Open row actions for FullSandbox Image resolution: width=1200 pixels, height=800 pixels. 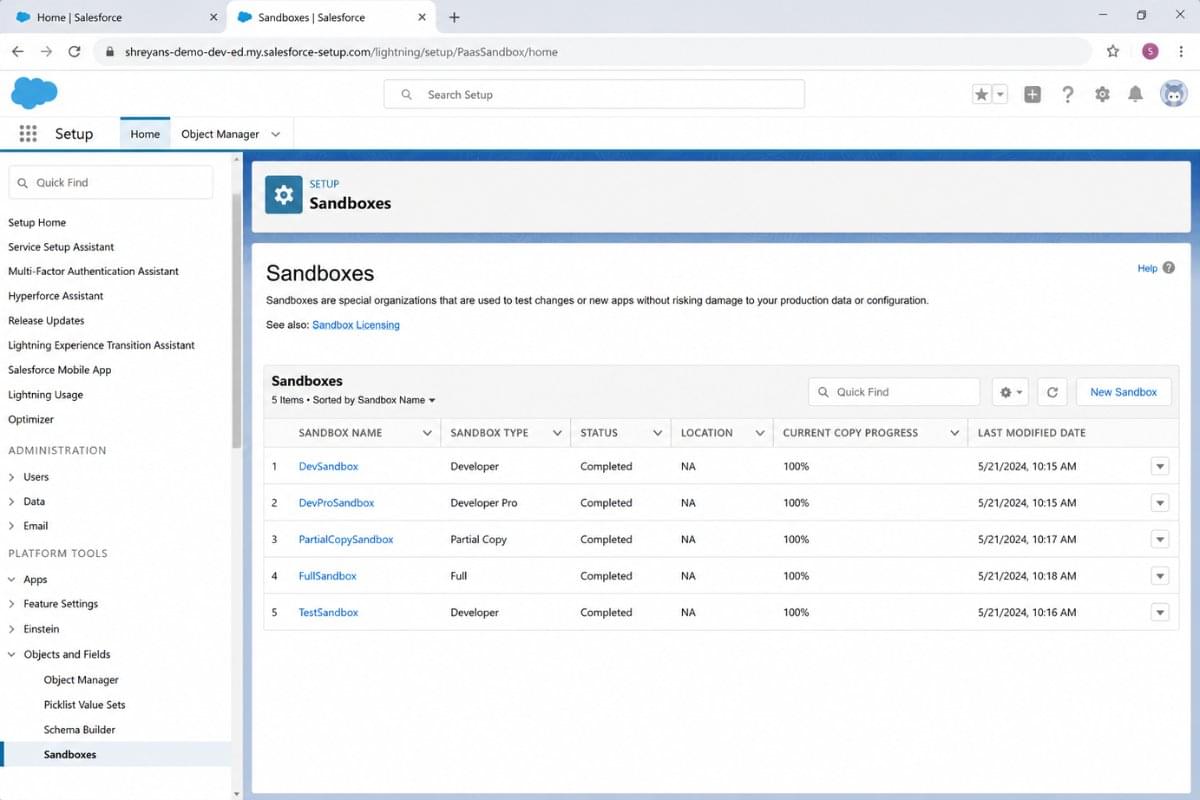pos(1160,576)
